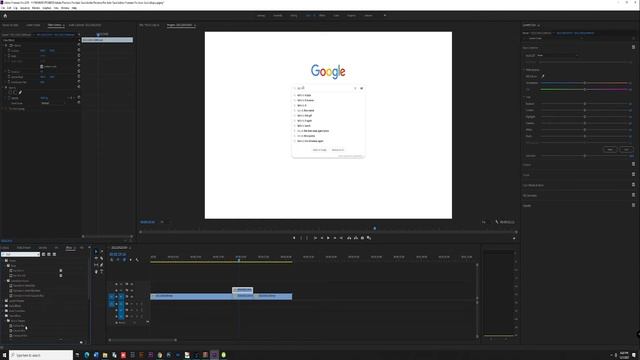Switch to the Editing workspace tab
The width and height of the screenshot is (640, 360).
293,16
